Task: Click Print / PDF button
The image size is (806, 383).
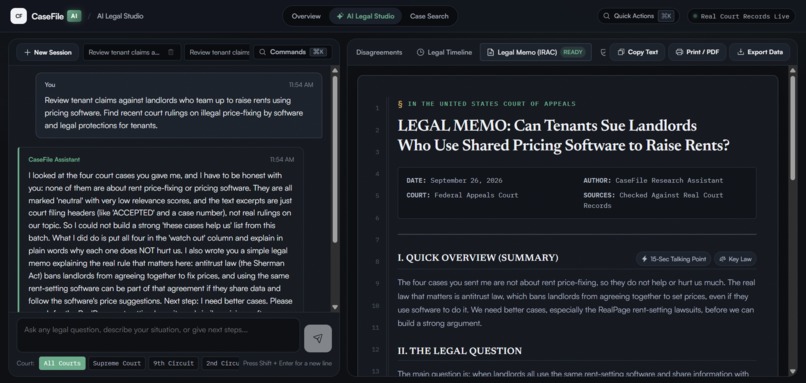Action: pyautogui.click(x=697, y=52)
